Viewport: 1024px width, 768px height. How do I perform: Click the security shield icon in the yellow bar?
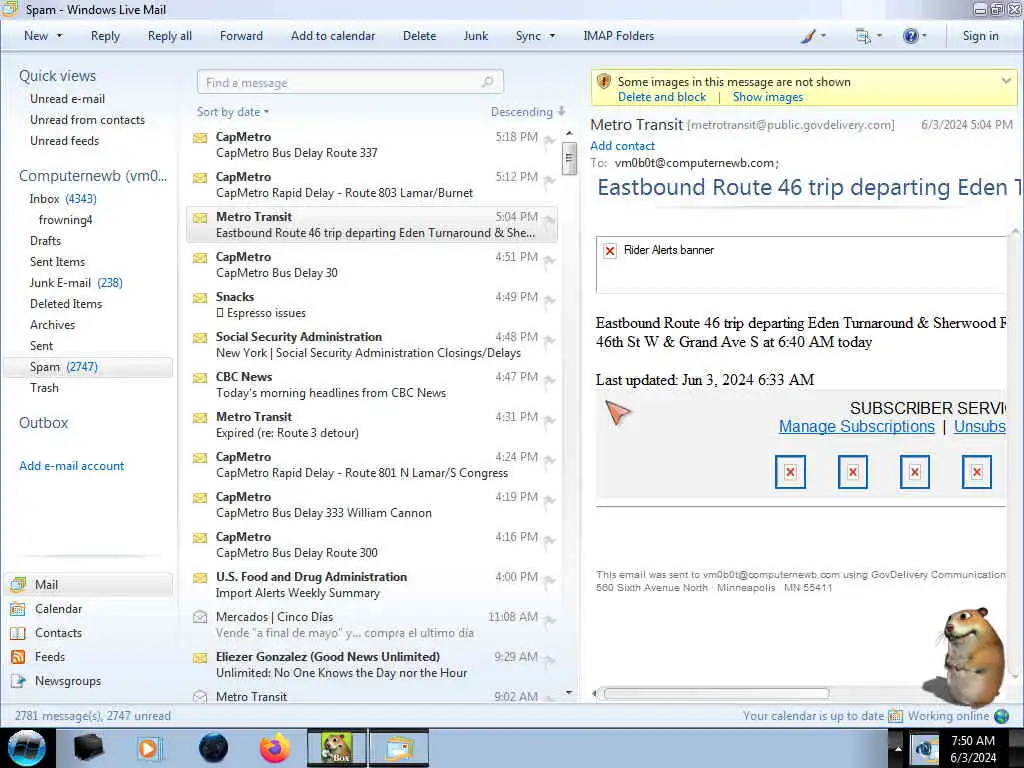[604, 82]
